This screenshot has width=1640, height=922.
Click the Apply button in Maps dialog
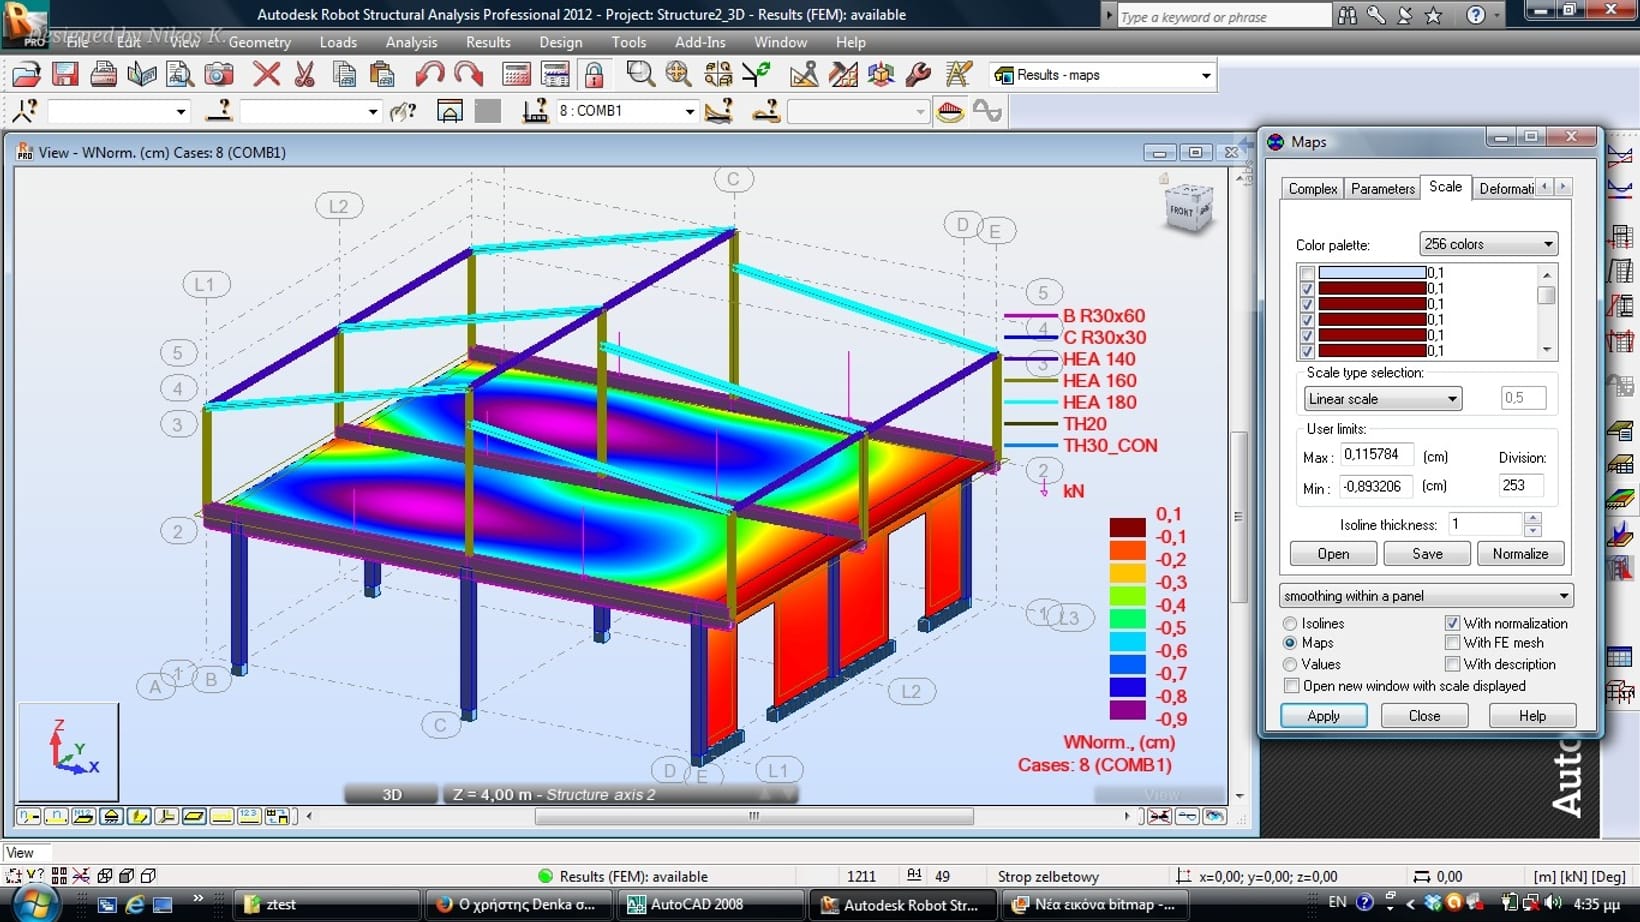(x=1323, y=716)
